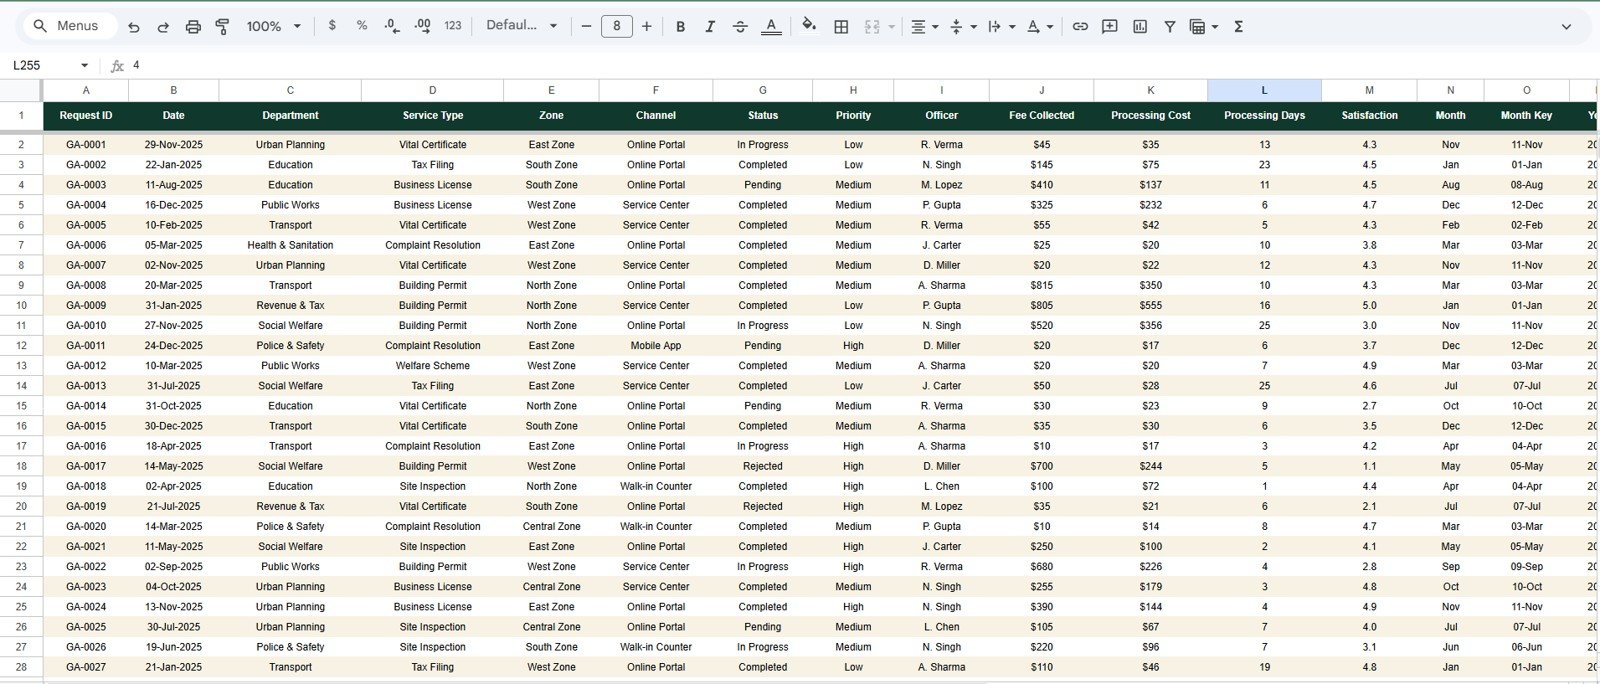Select Welfare Scheme service type cell
The width and height of the screenshot is (1600, 684).
point(433,366)
